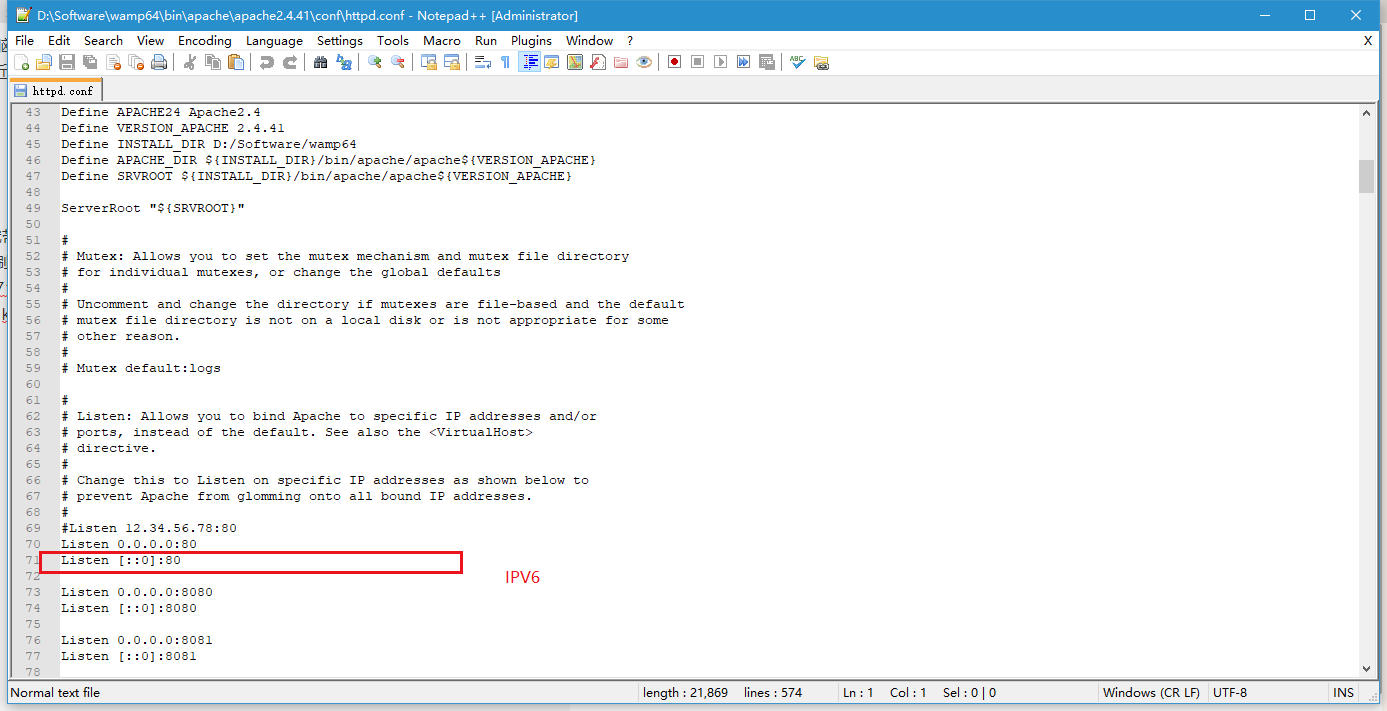The image size is (1387, 711).
Task: Click the Save Recorded Macro icon
Action: (x=766, y=62)
